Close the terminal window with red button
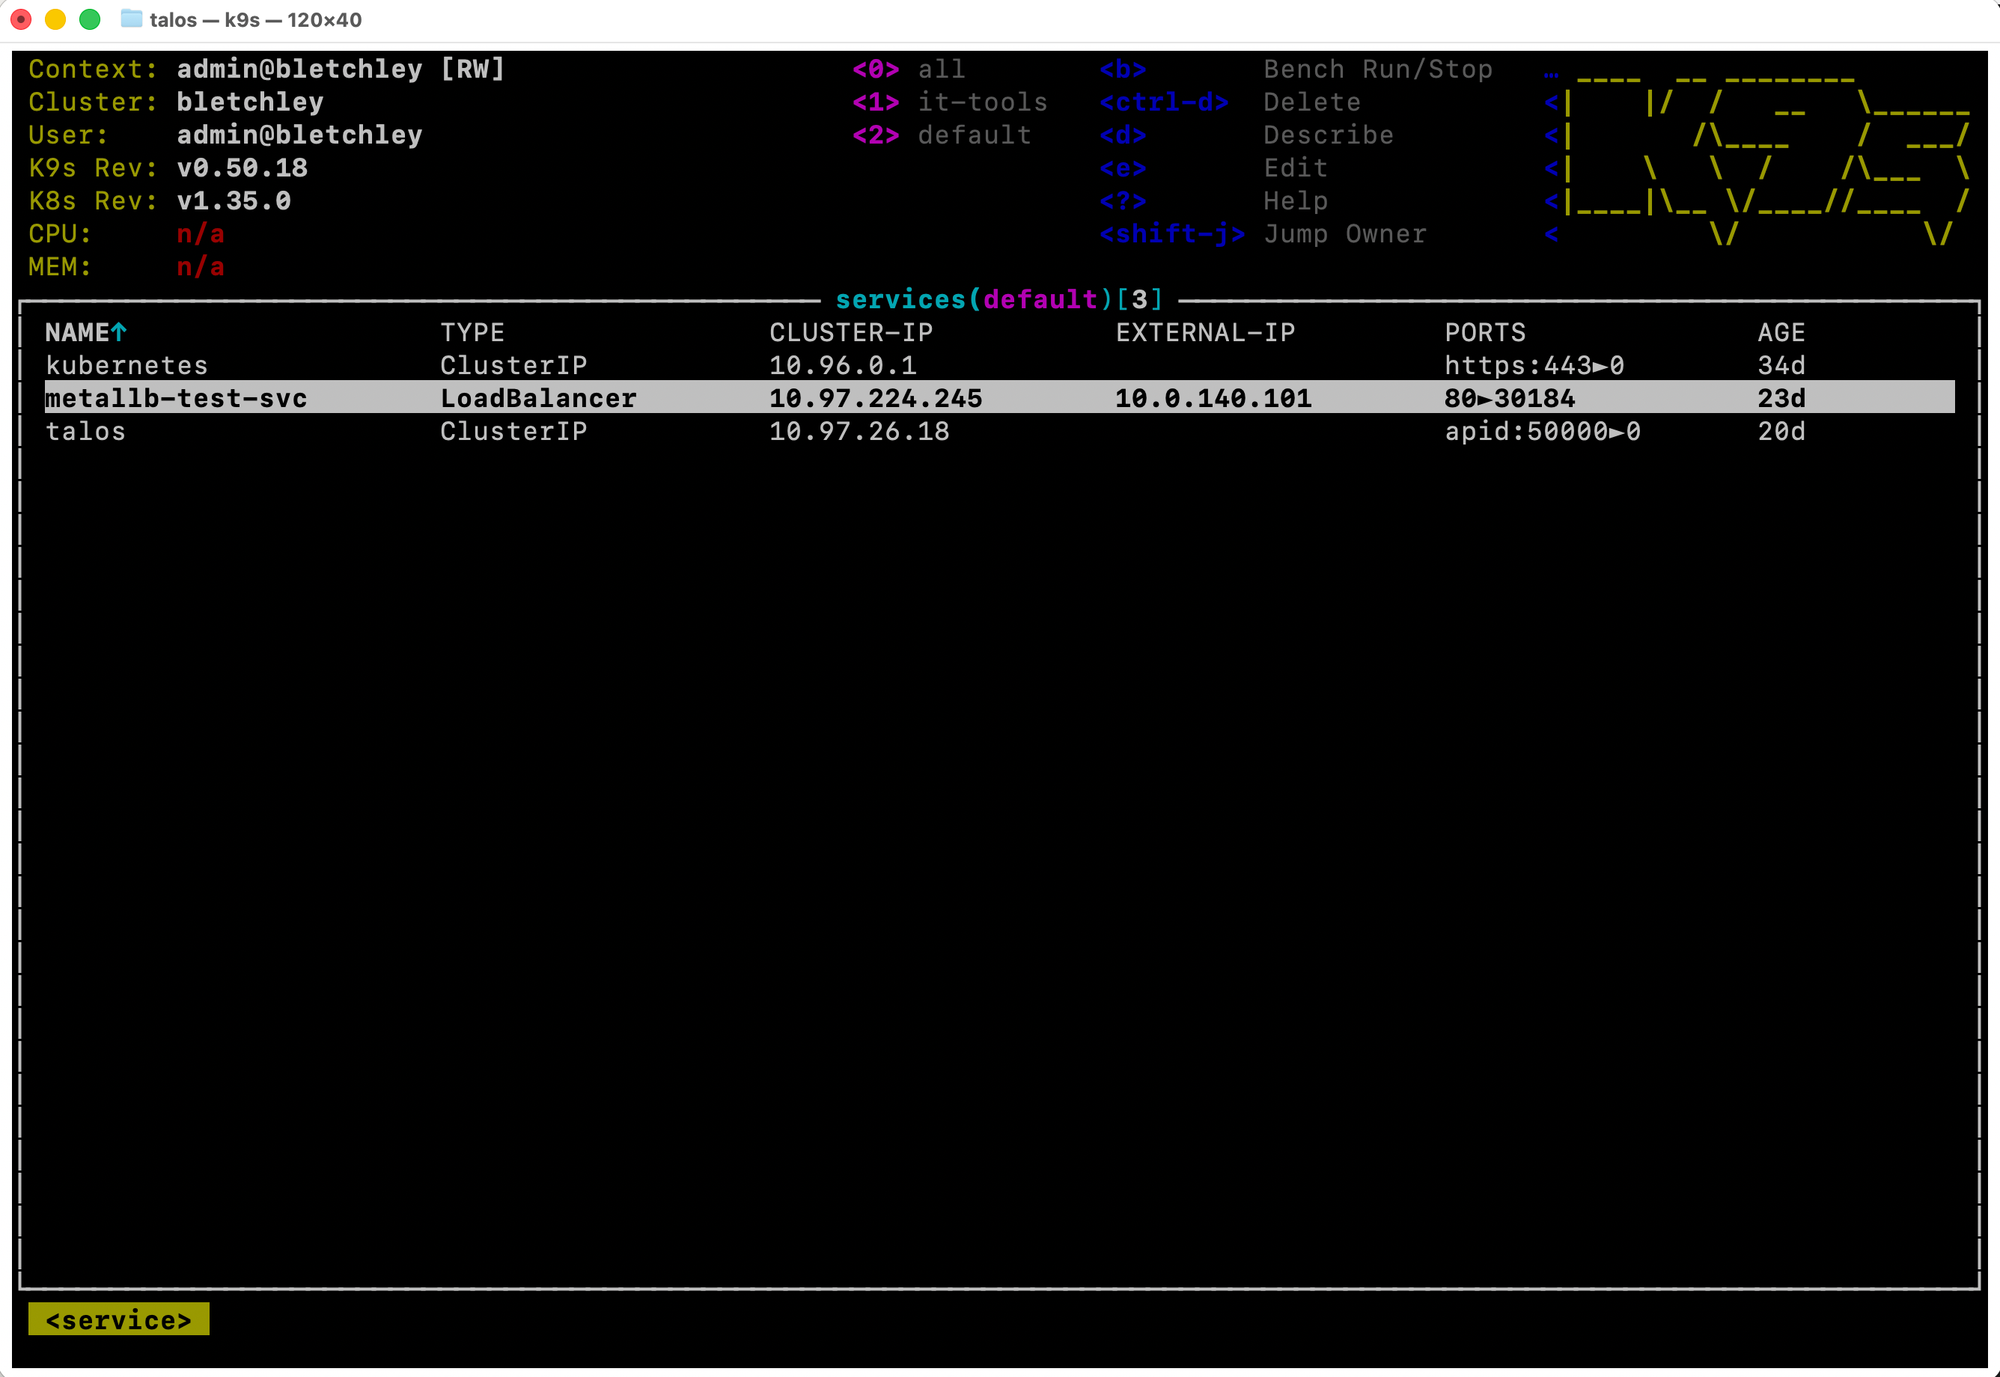The width and height of the screenshot is (2000, 1377). (x=21, y=19)
